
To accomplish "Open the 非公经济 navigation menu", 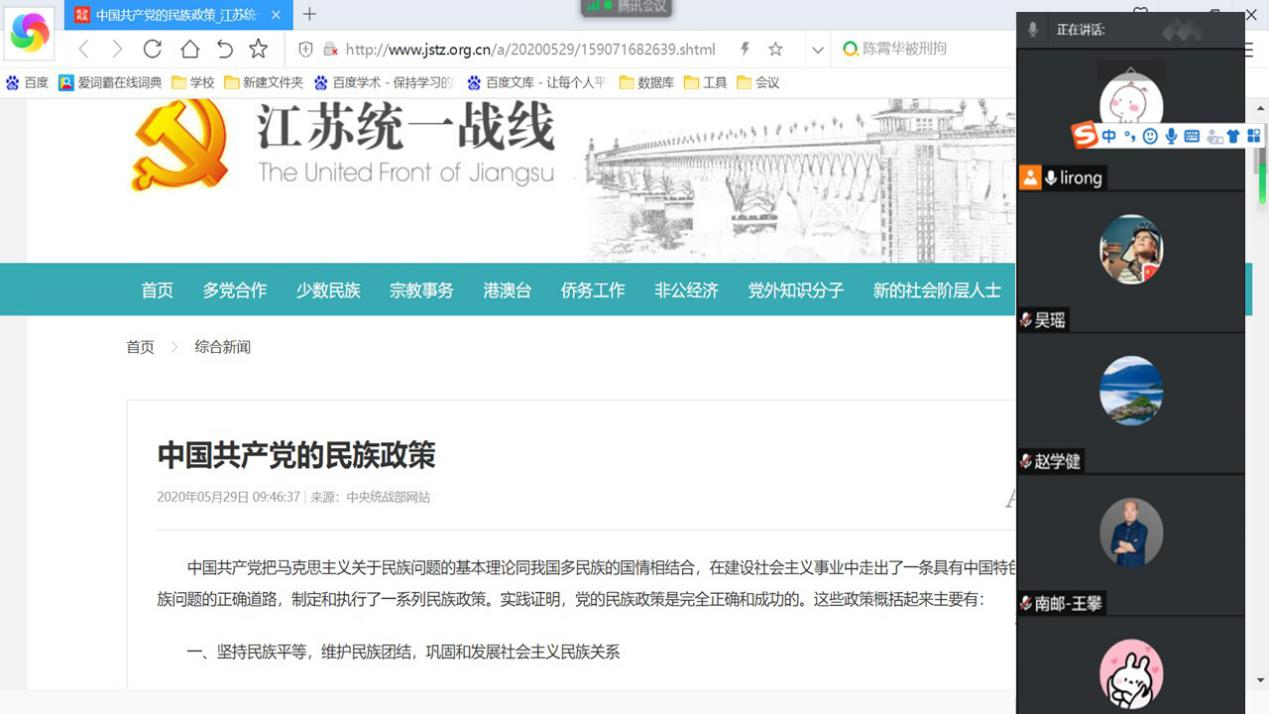I will coord(686,290).
